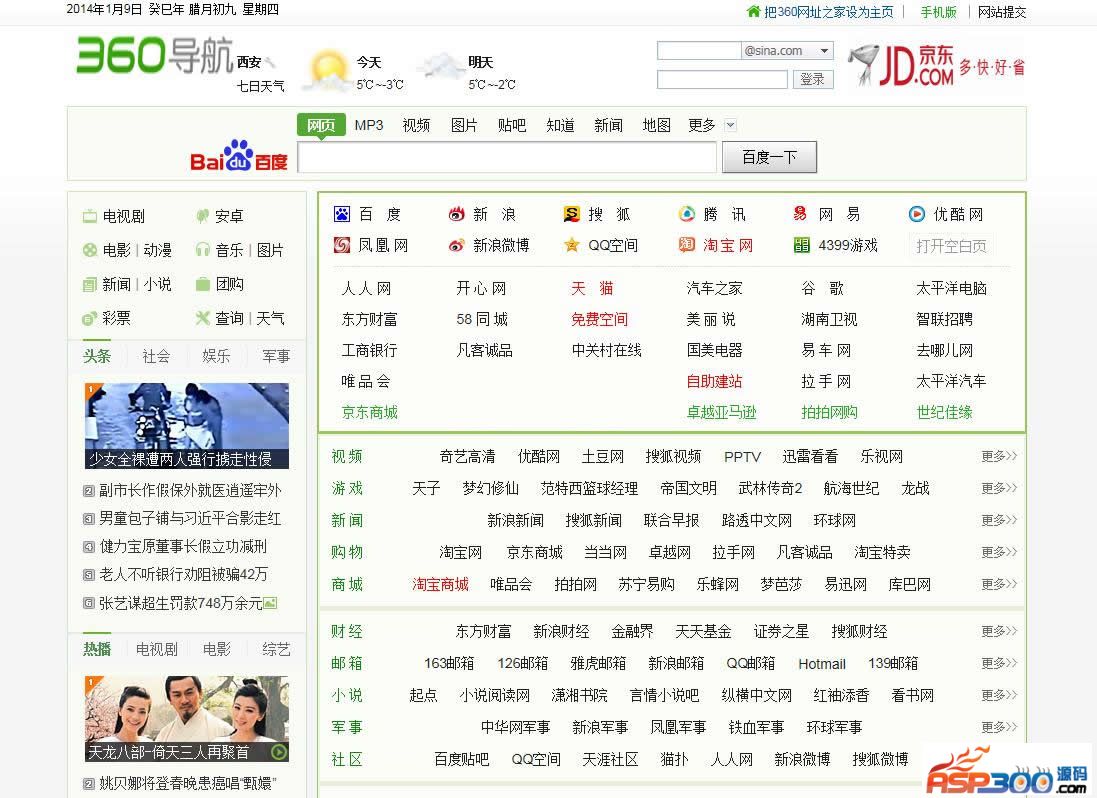Open the 手机版 link at top
The height and width of the screenshot is (798, 1097).
tap(938, 12)
